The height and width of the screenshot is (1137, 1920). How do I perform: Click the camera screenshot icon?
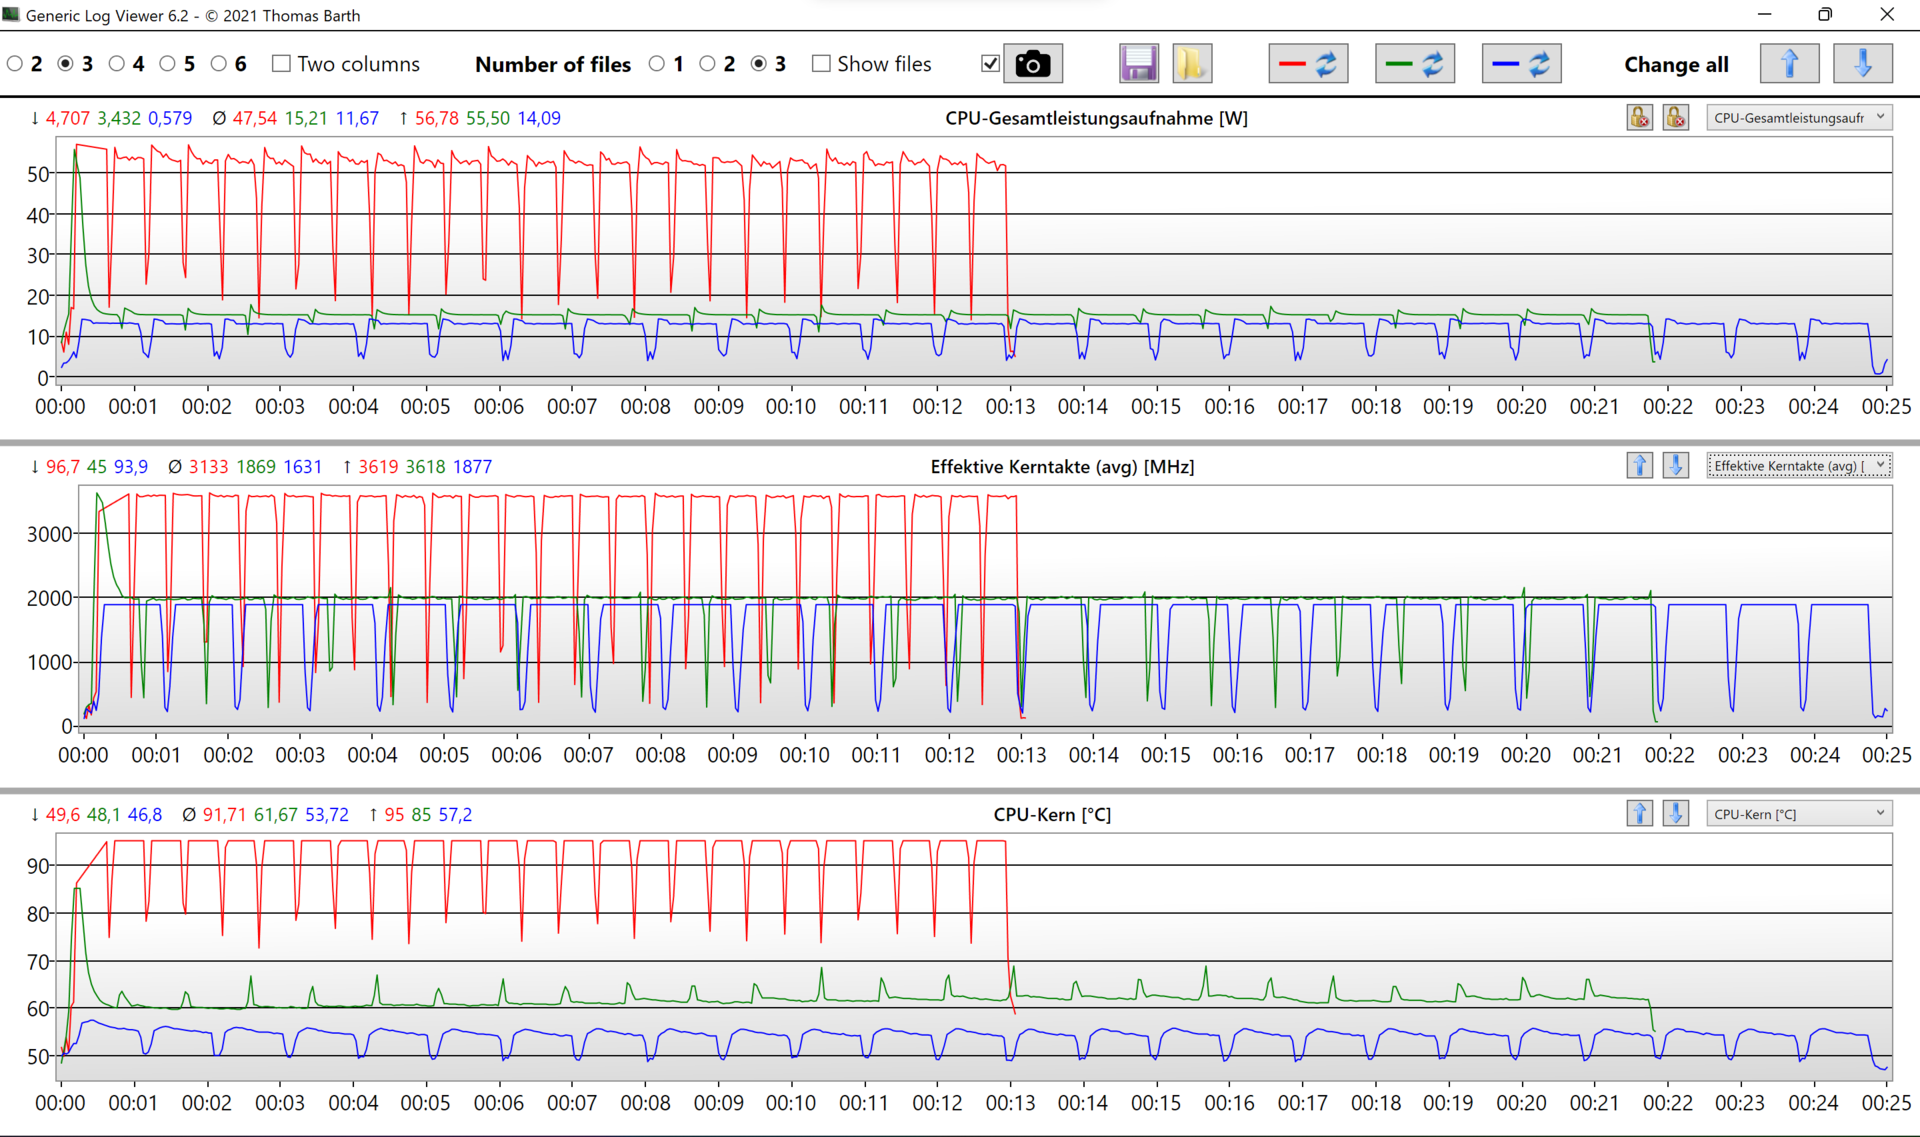tap(1032, 64)
